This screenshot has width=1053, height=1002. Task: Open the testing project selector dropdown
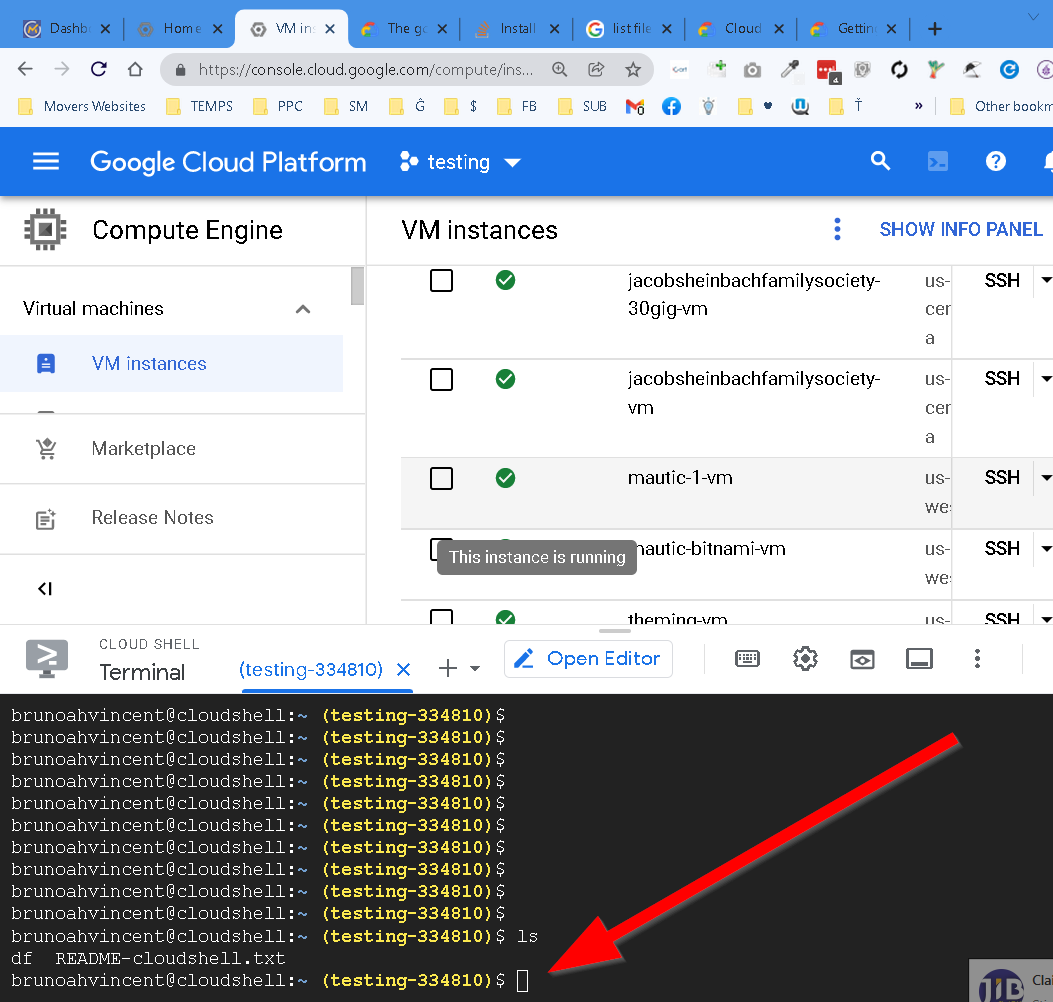click(x=460, y=162)
